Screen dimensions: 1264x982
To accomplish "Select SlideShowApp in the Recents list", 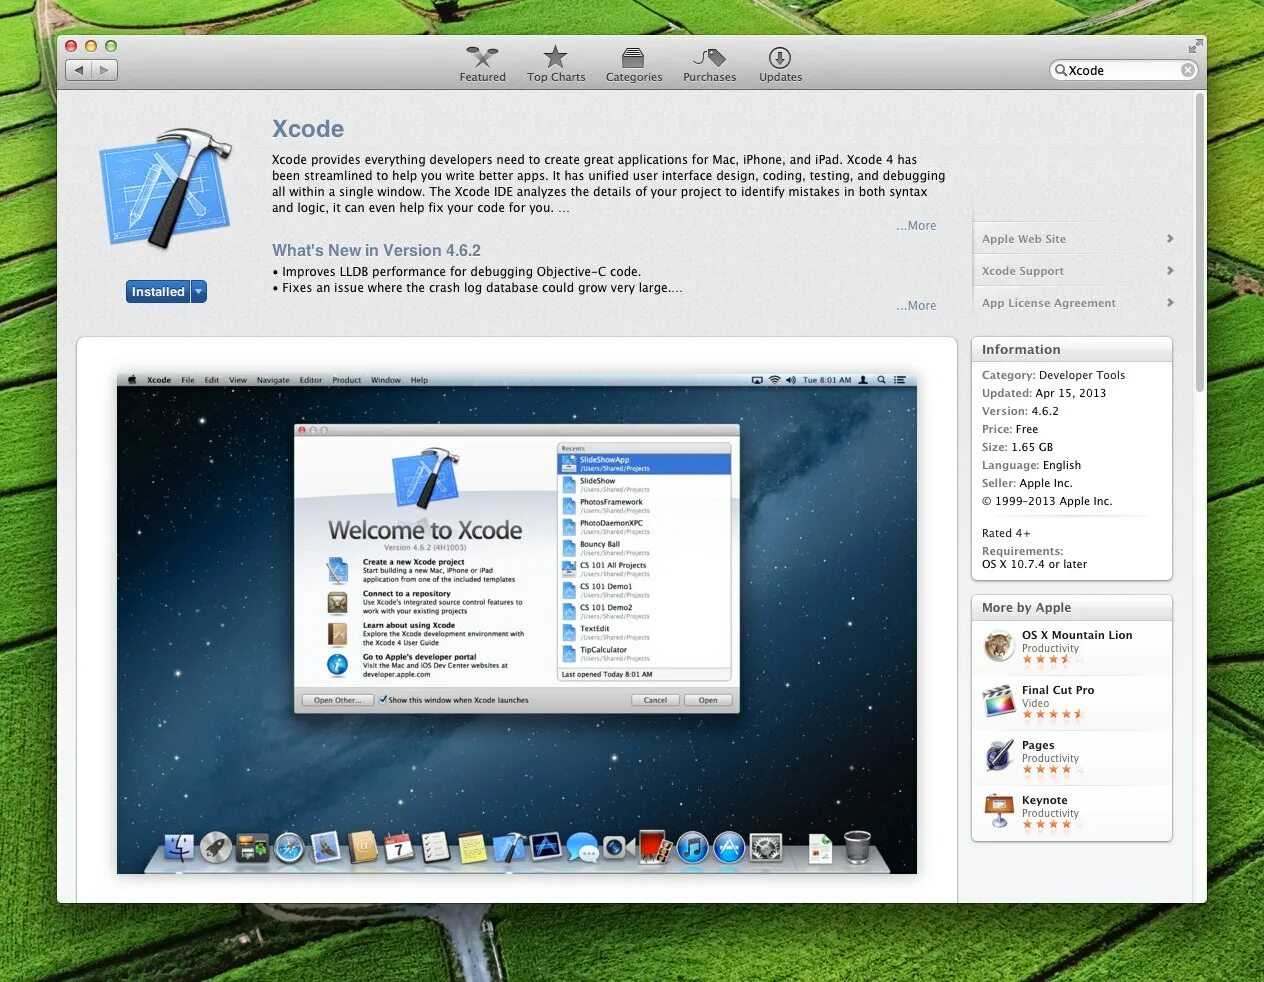I will pos(644,464).
